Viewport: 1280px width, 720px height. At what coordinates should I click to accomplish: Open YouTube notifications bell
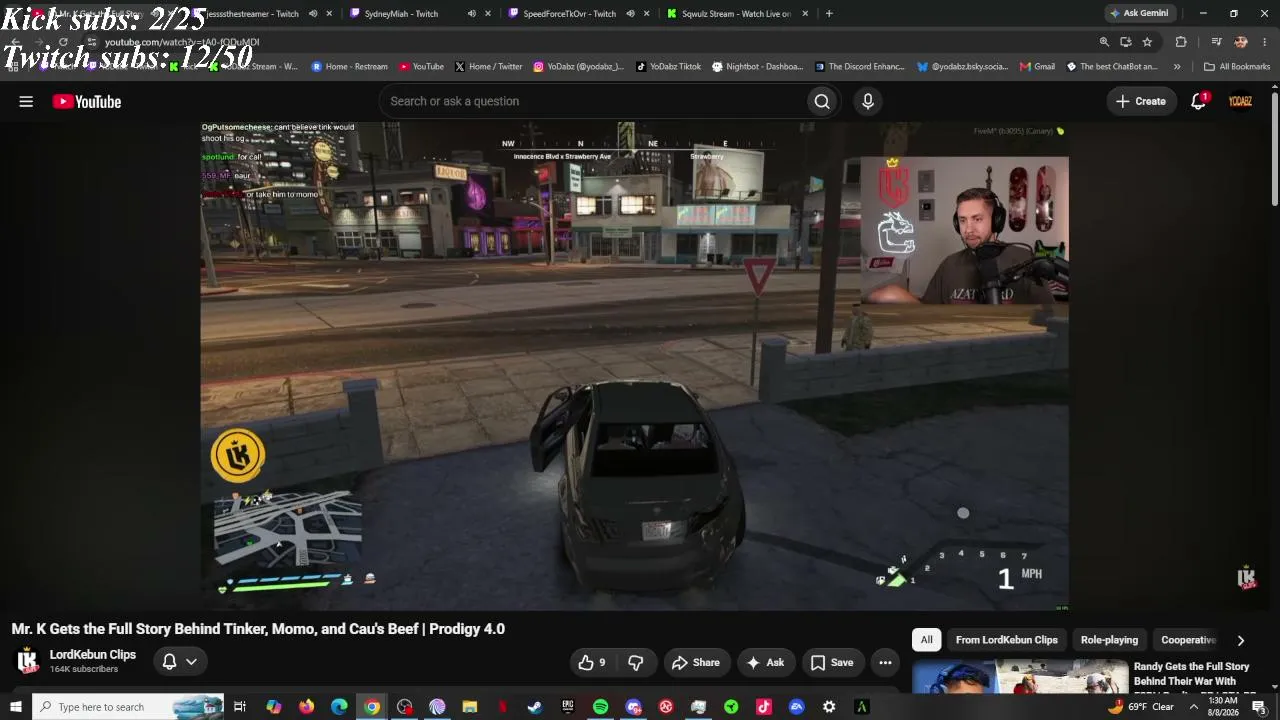click(x=1199, y=101)
